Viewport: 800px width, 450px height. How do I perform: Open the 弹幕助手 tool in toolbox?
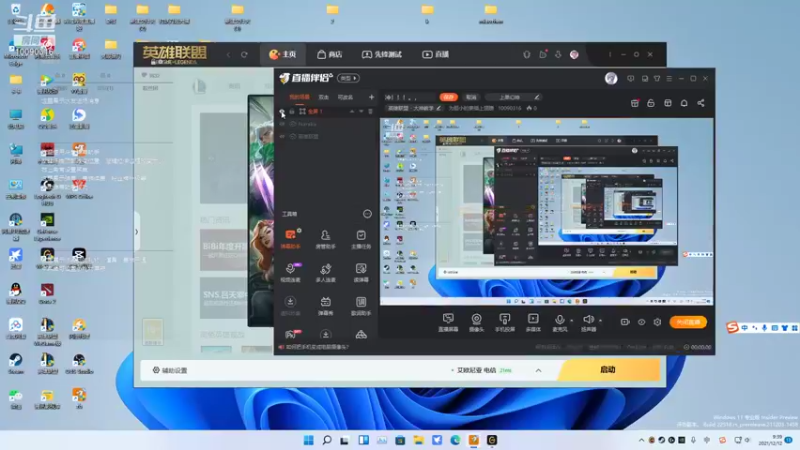click(290, 239)
